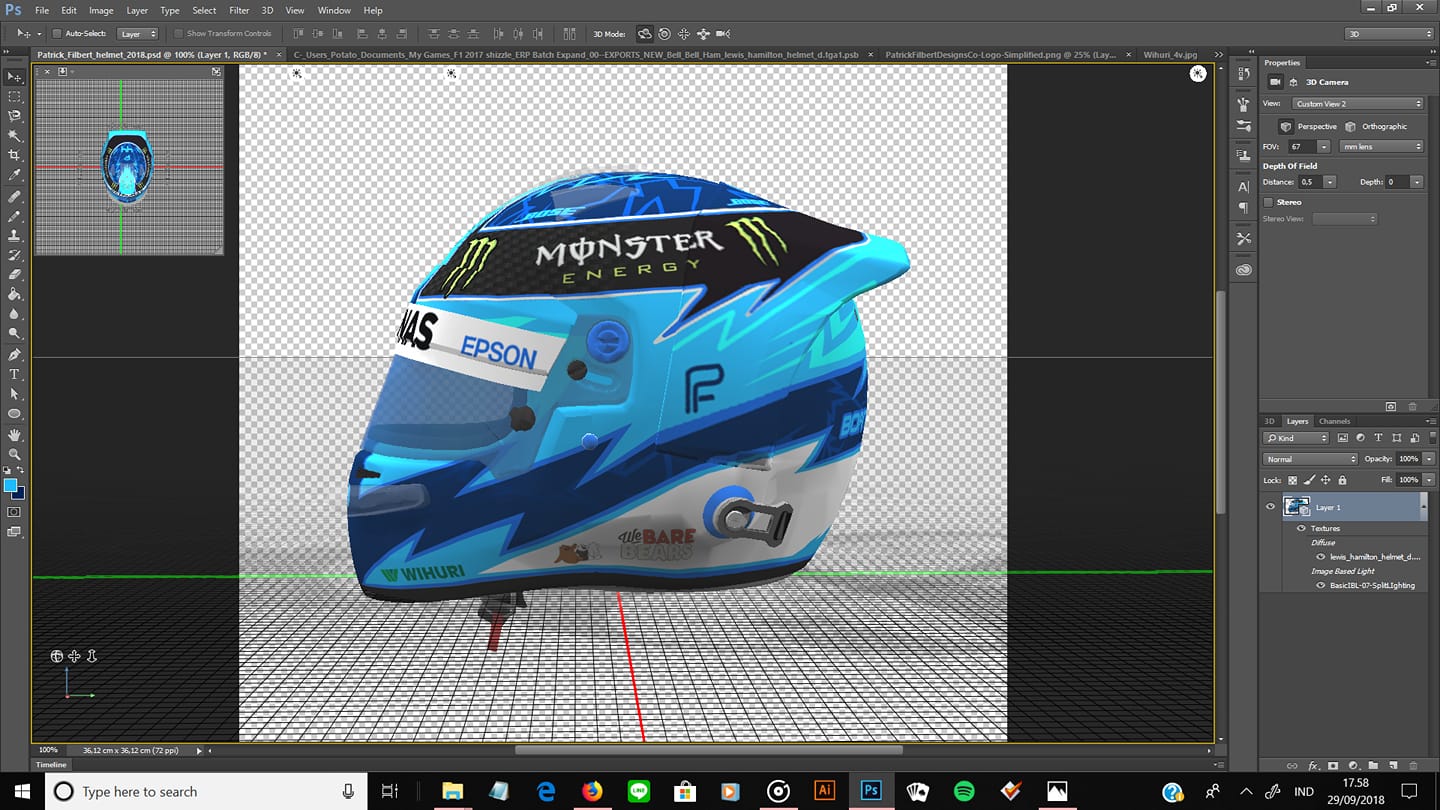Select the Eraser tool
1440x810 pixels.
pos(14,275)
